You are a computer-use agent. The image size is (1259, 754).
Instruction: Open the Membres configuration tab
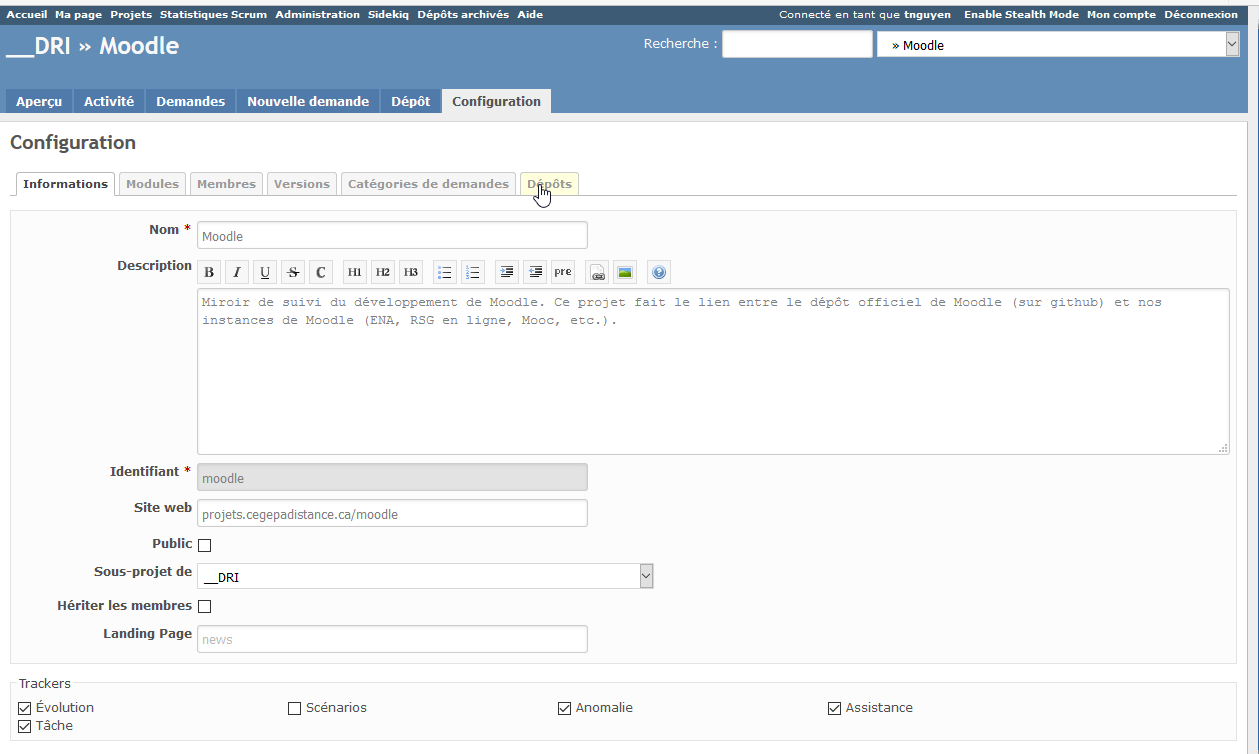tap(226, 184)
